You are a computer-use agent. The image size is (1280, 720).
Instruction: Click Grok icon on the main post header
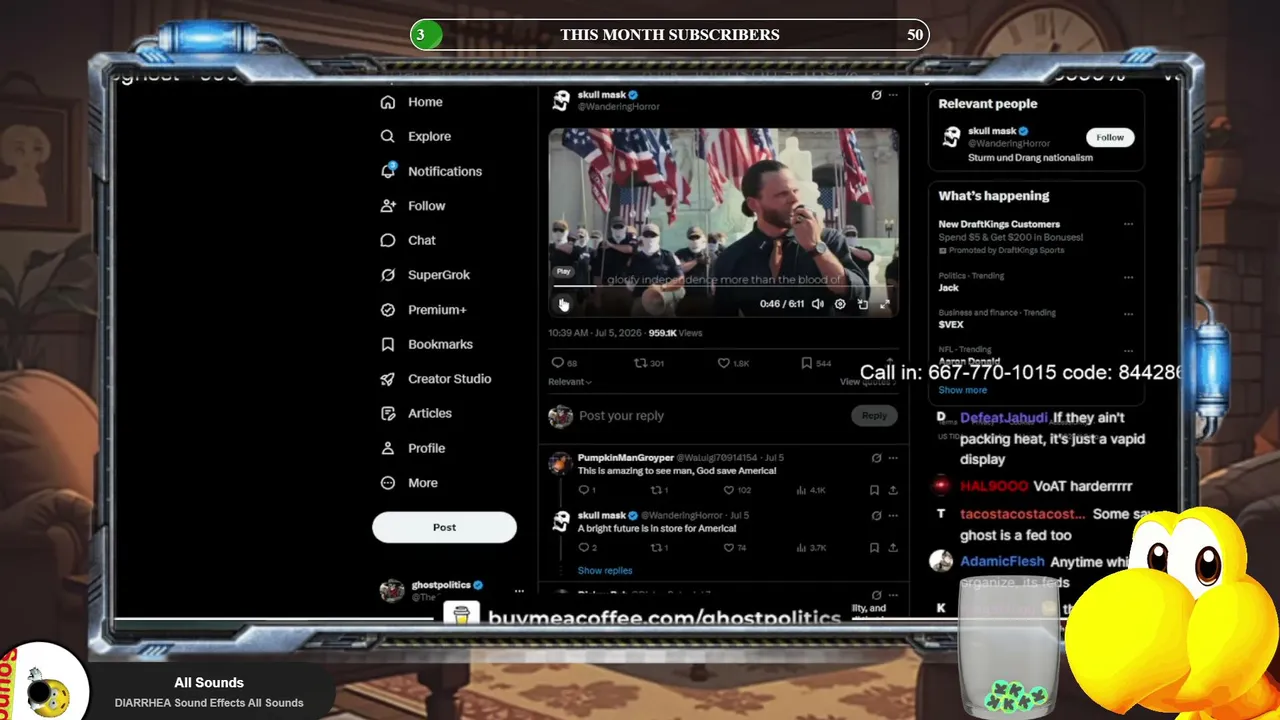876,95
